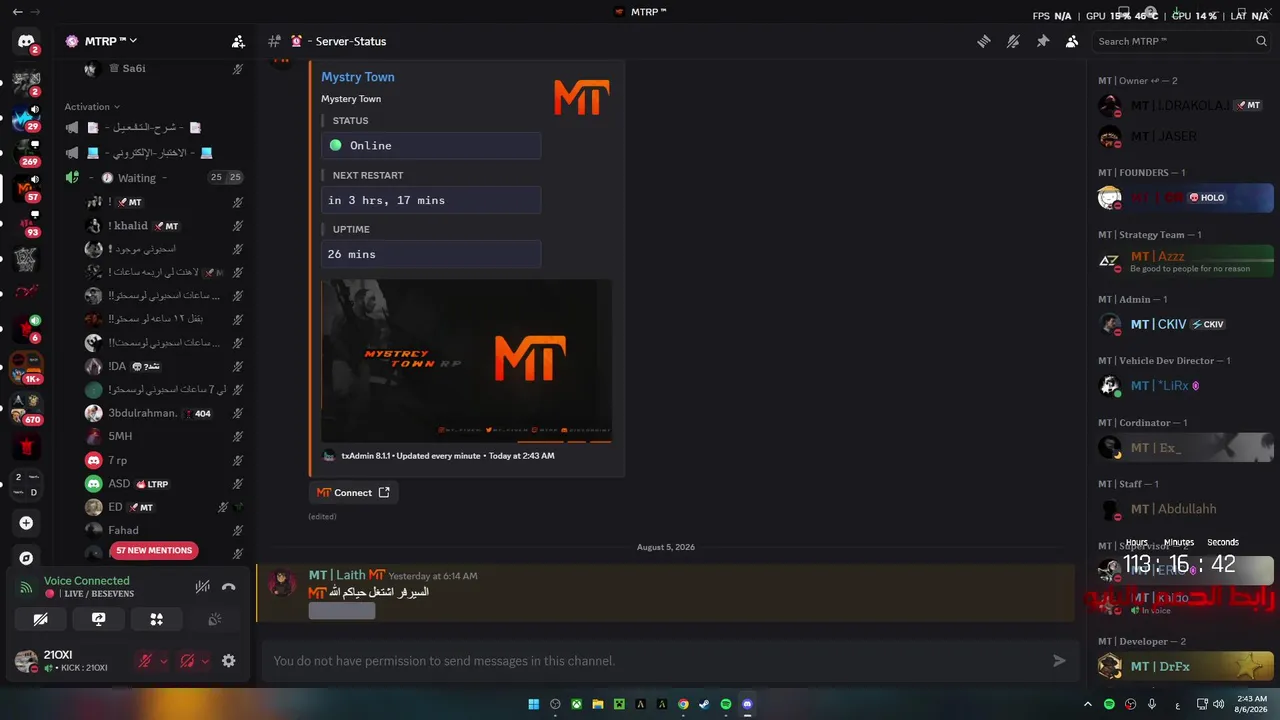Share your screen in voice panel
The width and height of the screenshot is (1280, 720).
[98, 619]
